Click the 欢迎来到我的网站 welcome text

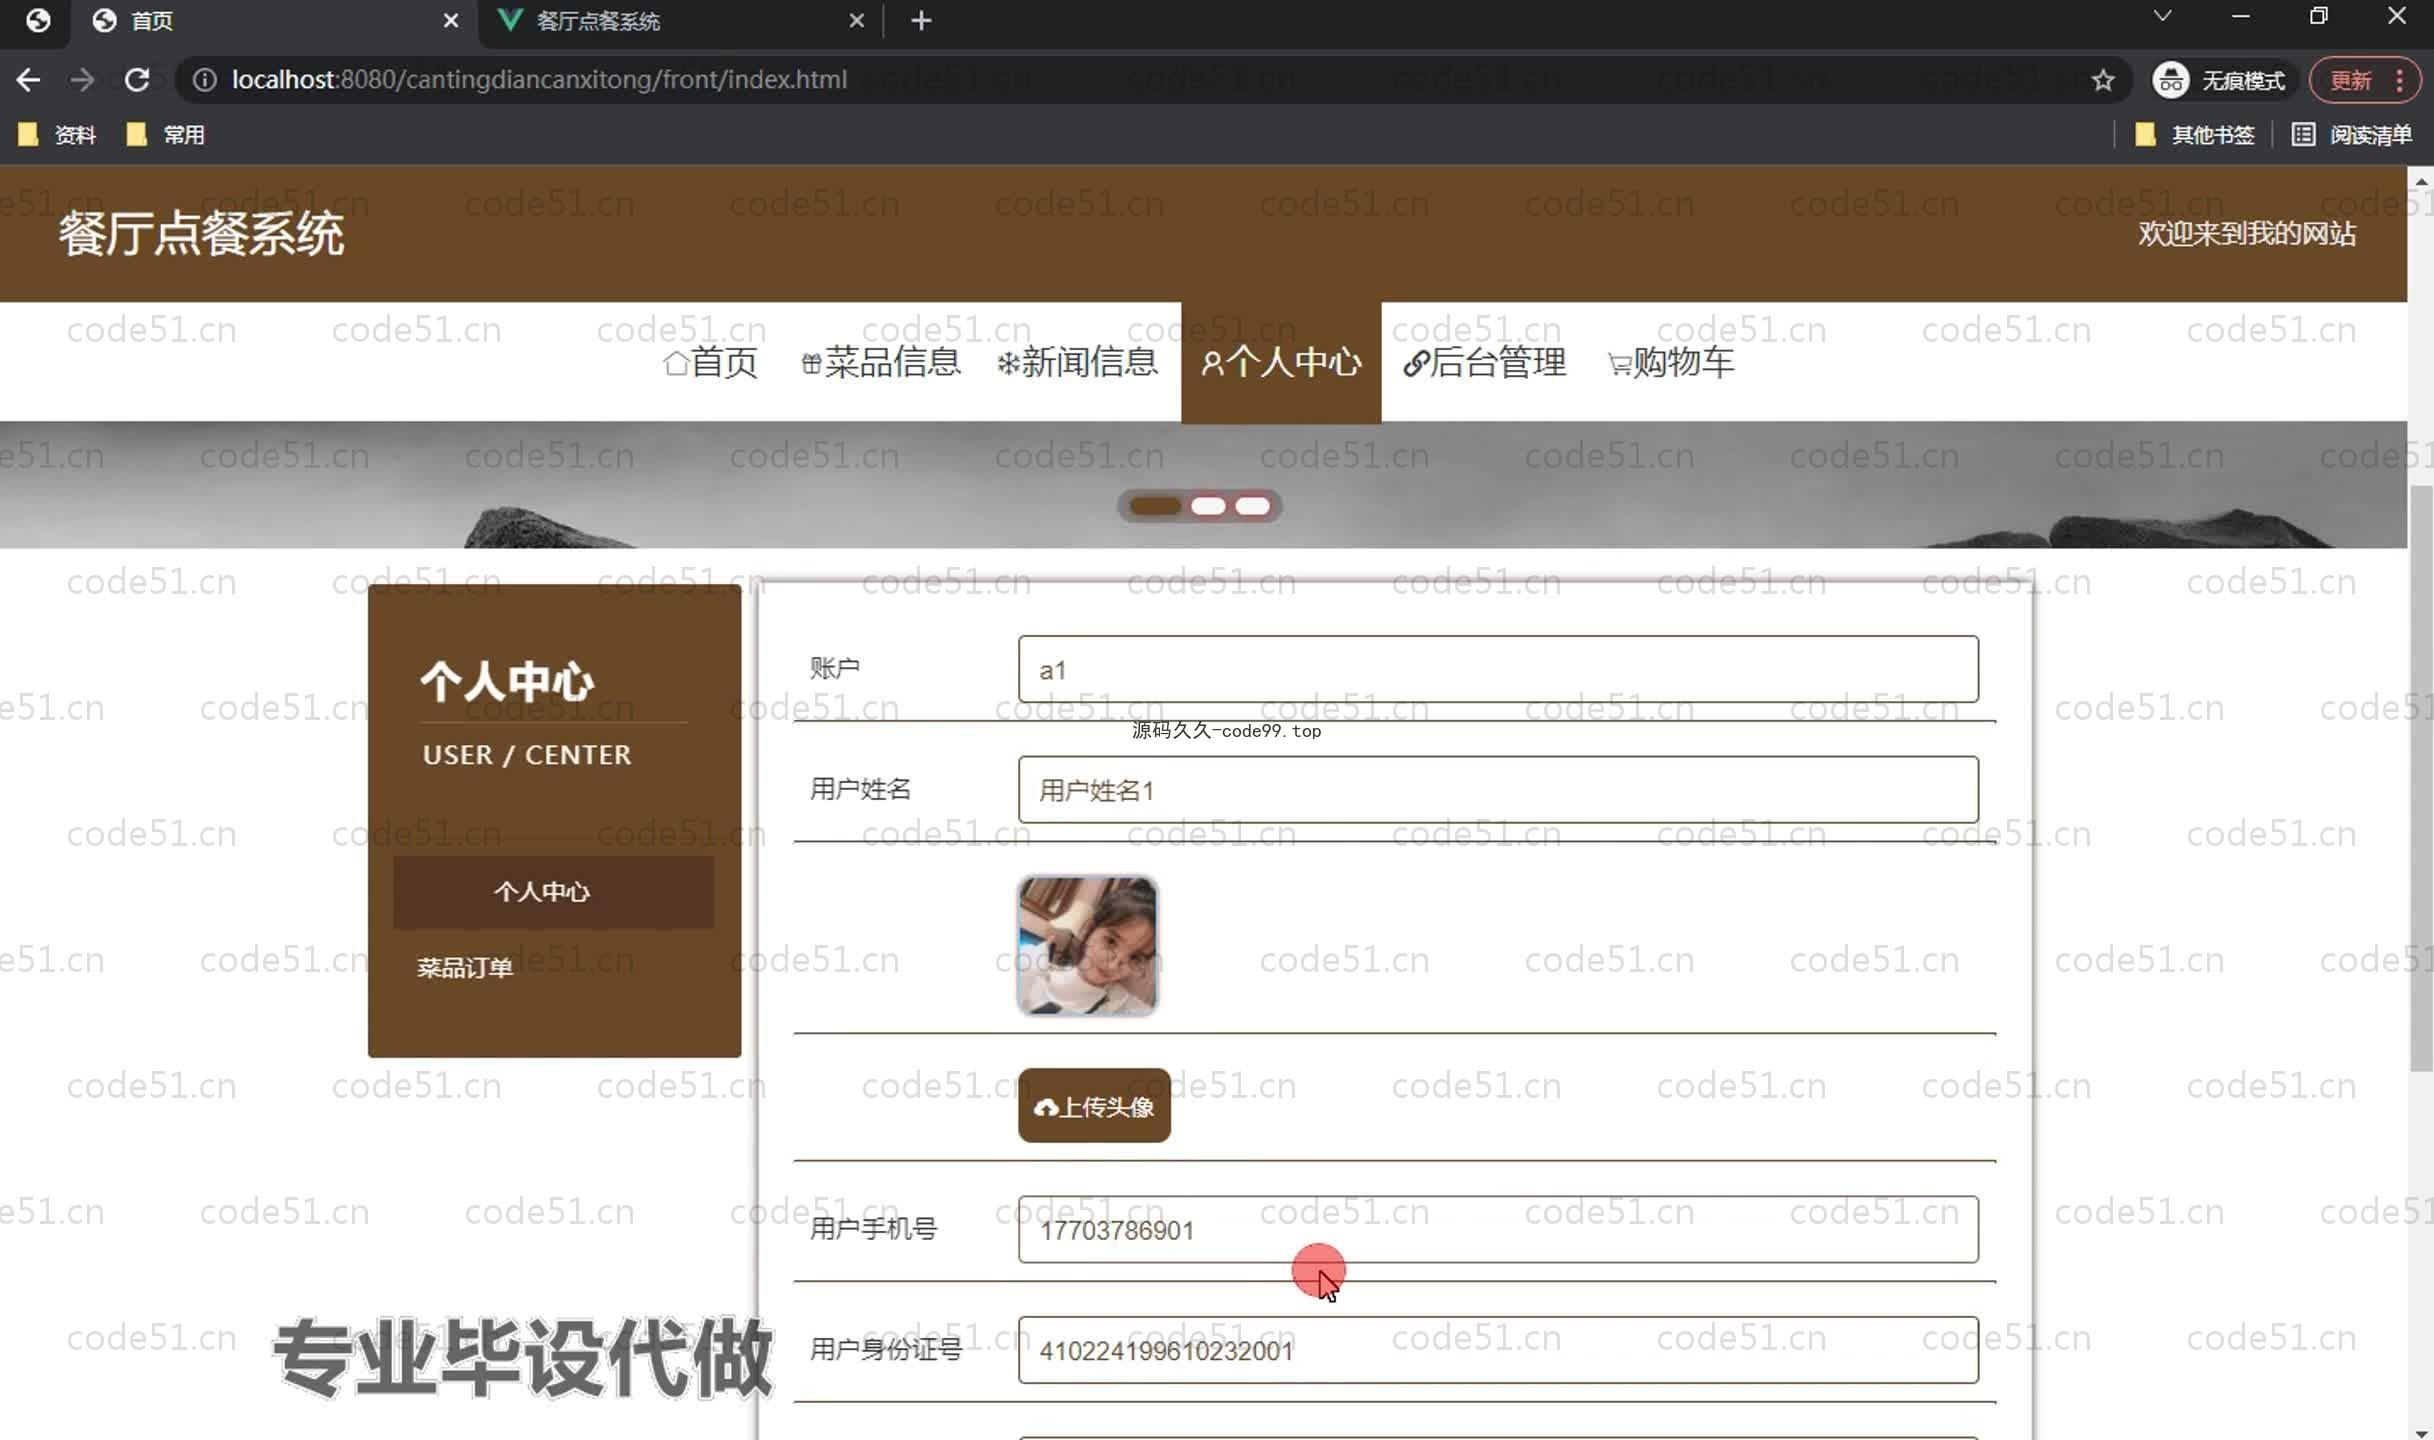[2247, 234]
